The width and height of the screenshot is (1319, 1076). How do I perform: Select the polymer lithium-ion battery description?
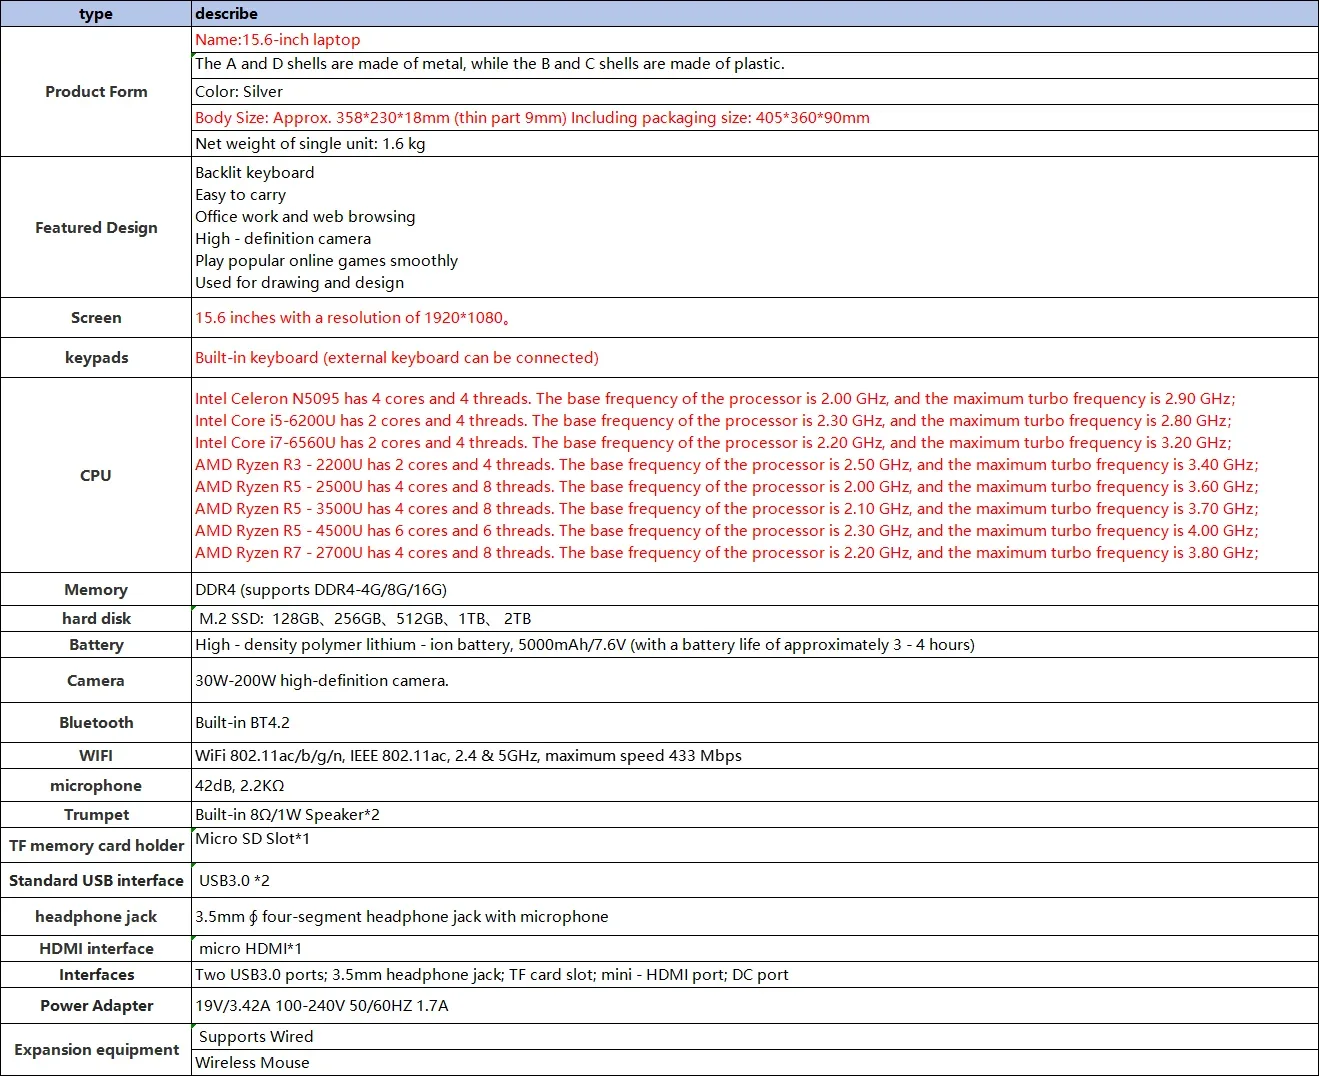coord(755,644)
